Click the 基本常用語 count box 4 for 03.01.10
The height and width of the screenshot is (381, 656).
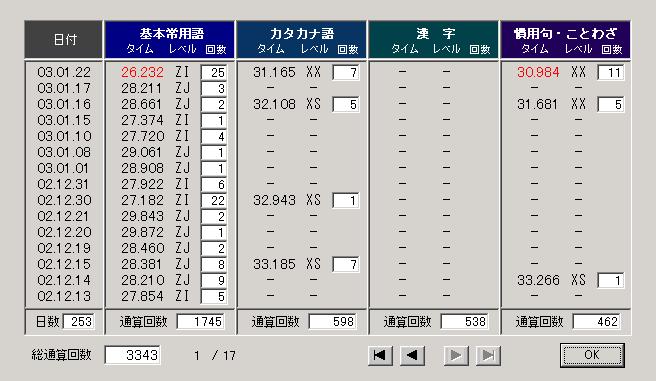tap(214, 136)
